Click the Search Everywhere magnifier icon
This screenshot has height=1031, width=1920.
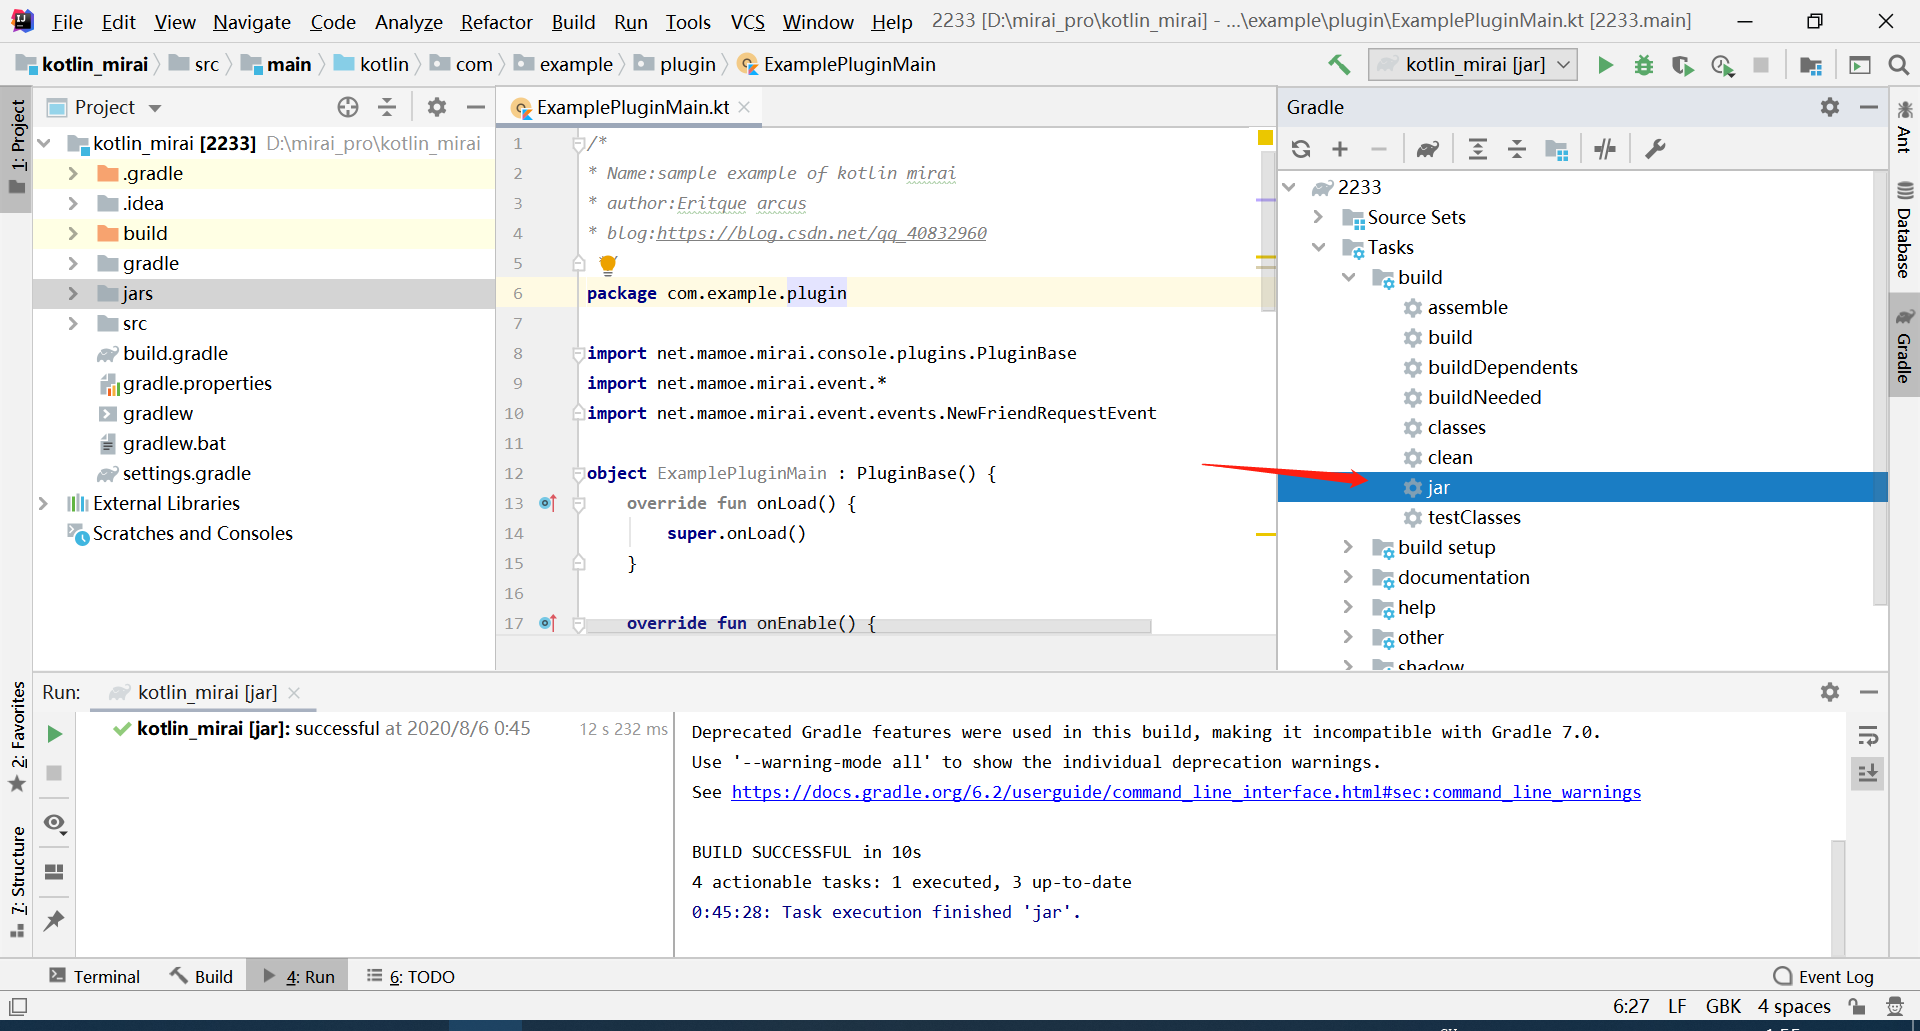point(1898,65)
